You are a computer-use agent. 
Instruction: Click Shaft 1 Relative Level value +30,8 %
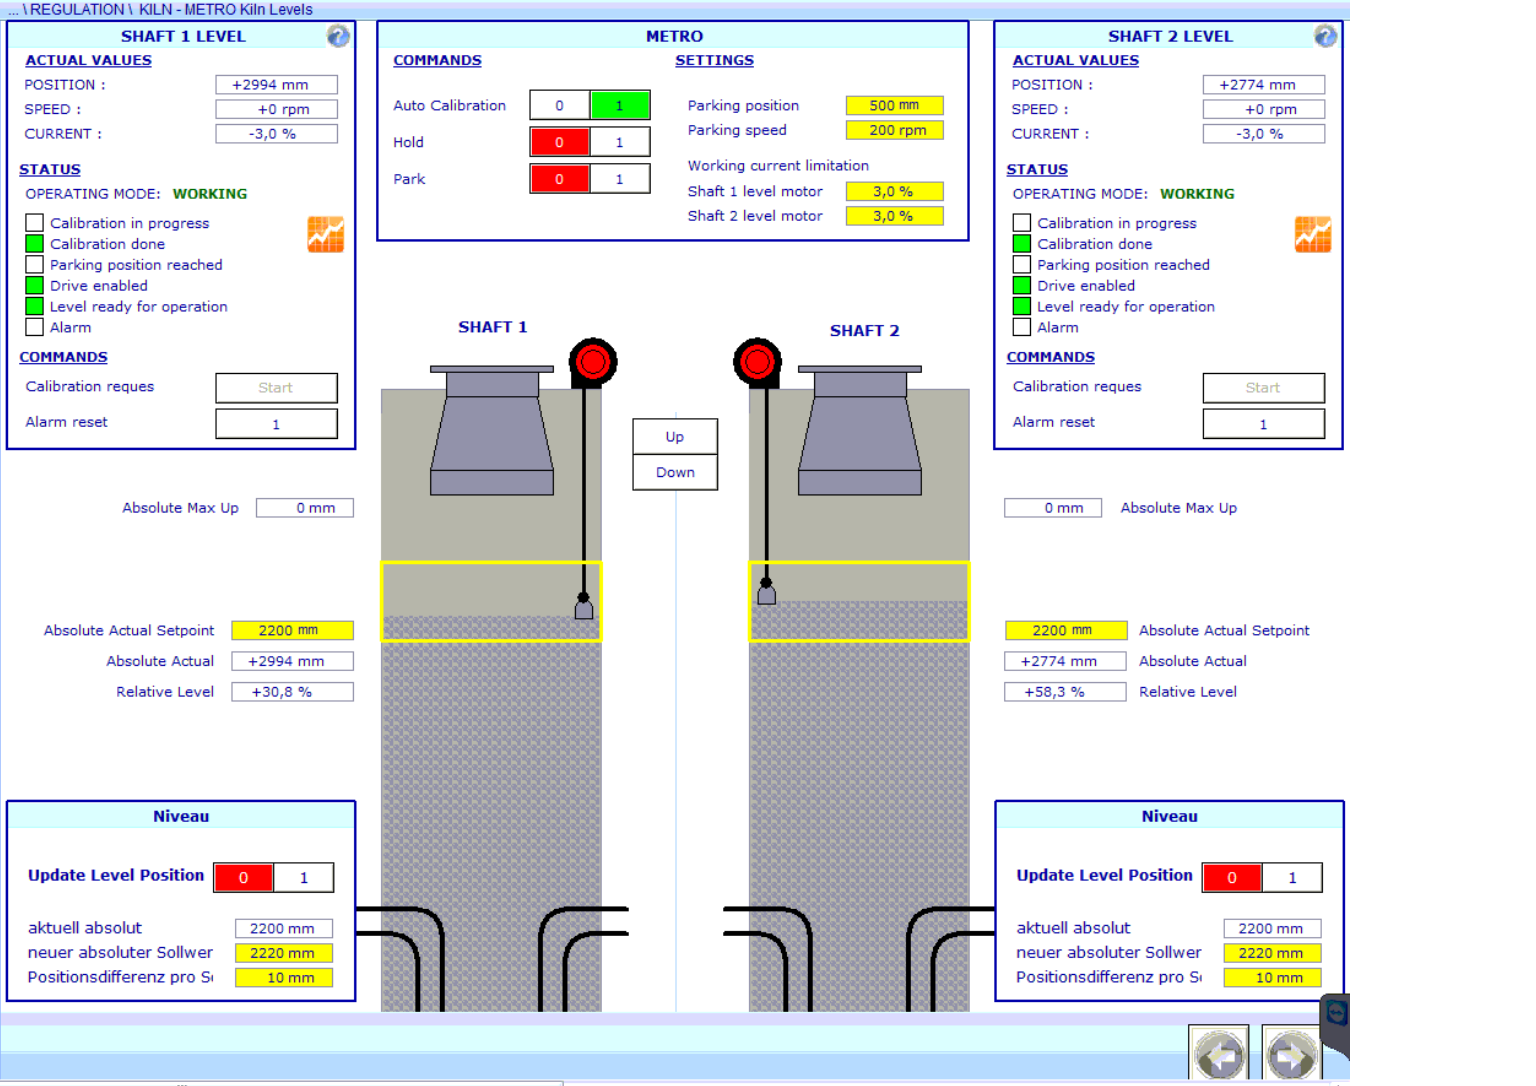pos(292,692)
